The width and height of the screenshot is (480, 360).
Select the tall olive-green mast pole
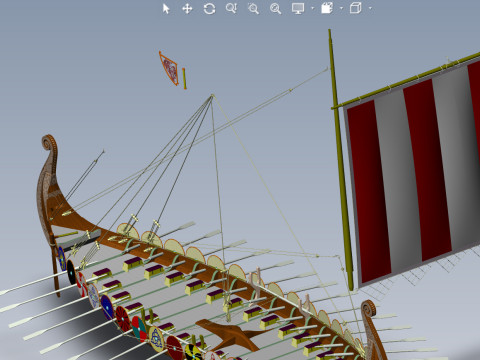pos(340,160)
